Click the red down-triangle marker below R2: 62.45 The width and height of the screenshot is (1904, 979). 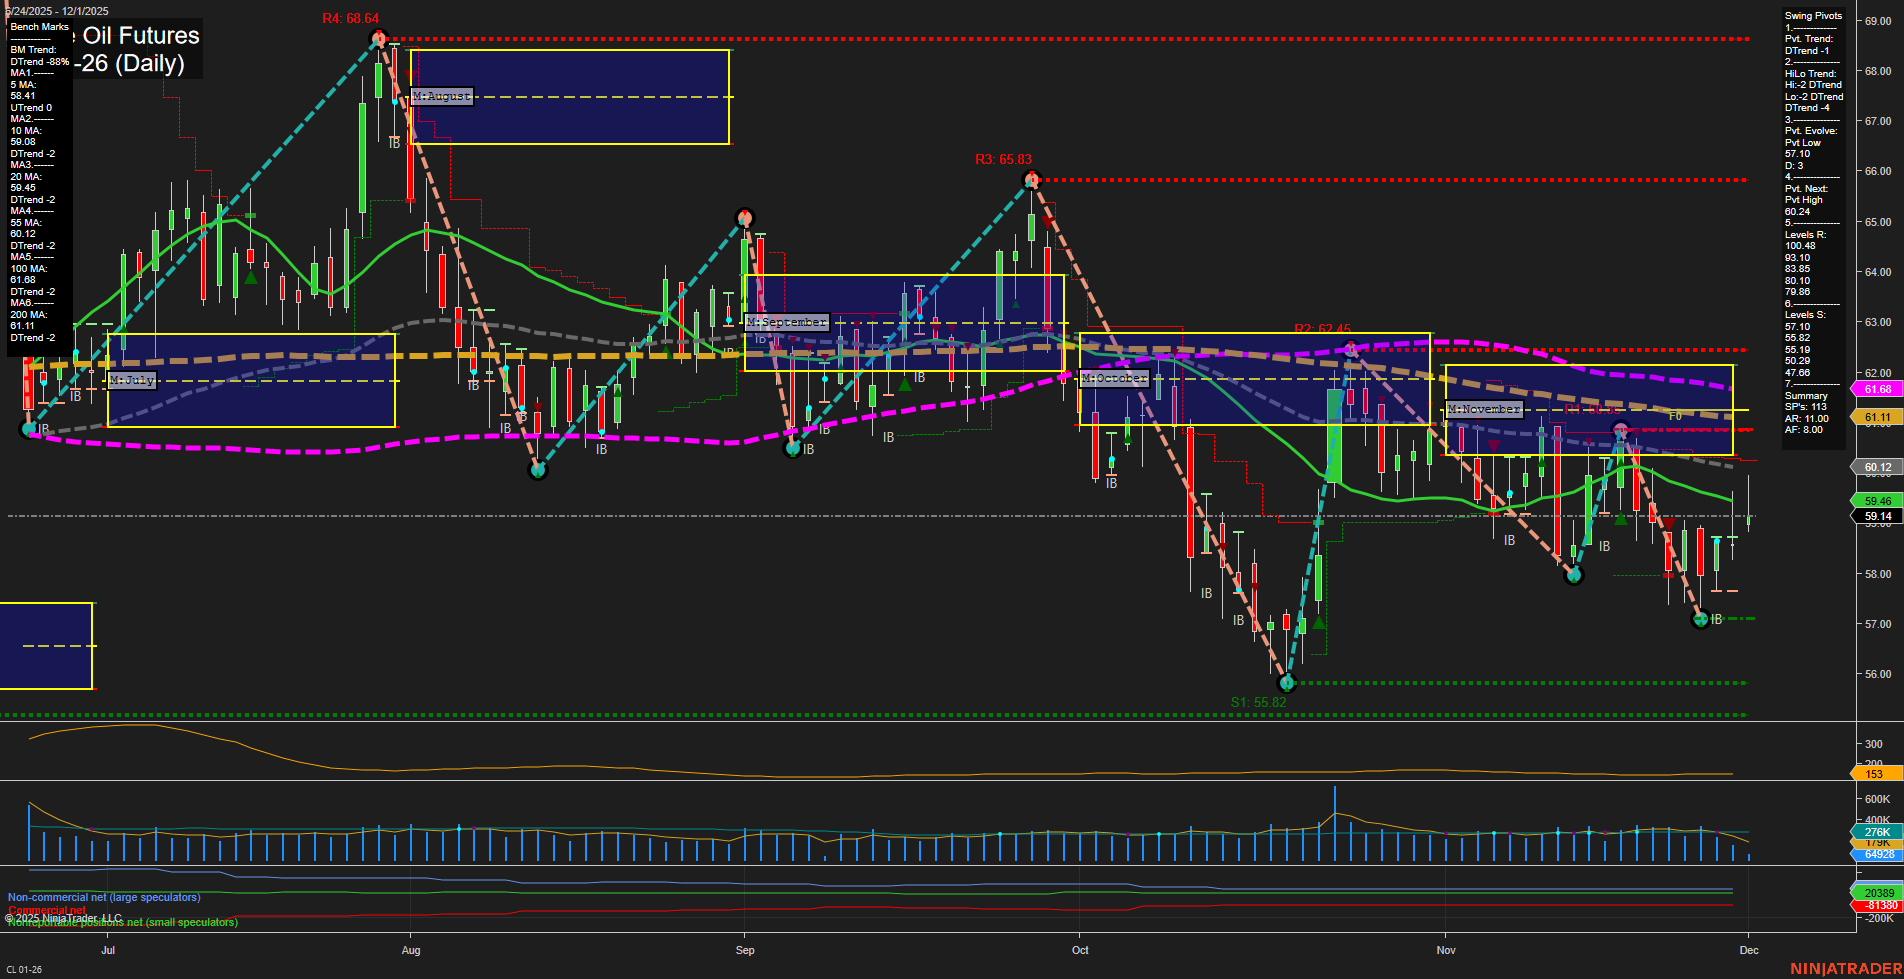(x=1382, y=398)
